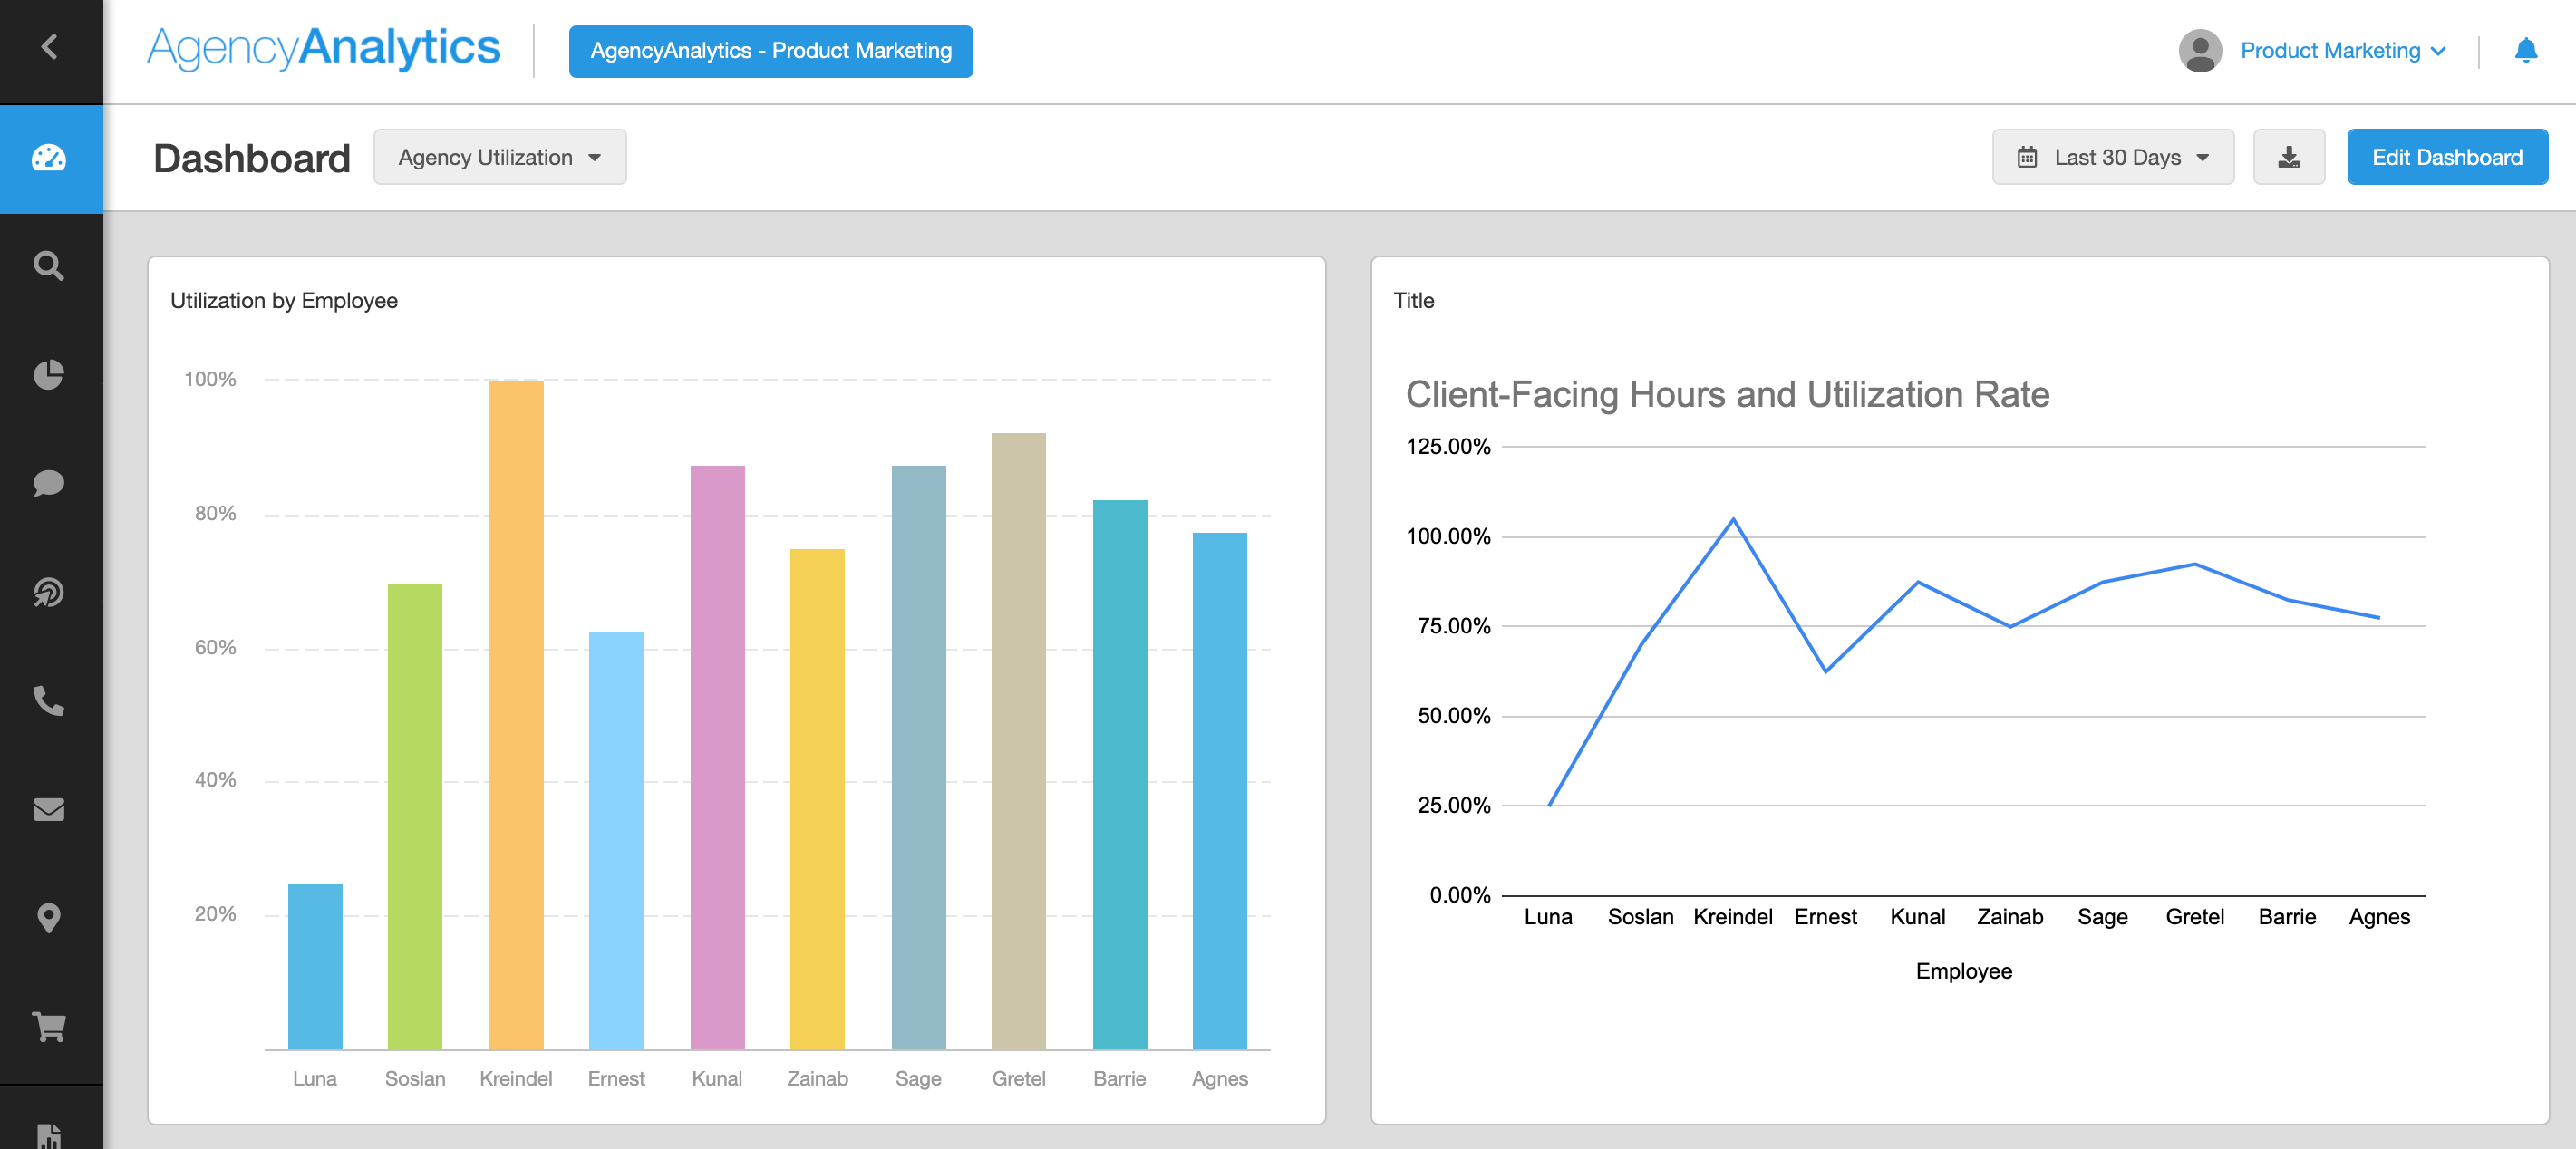Click the chat bubble icon in the sidebar
This screenshot has width=2576, height=1149.
[x=49, y=483]
